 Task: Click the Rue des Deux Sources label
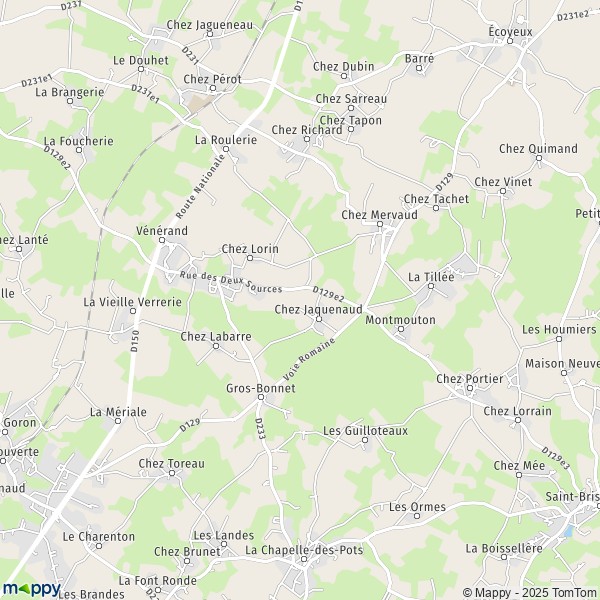click(x=231, y=282)
